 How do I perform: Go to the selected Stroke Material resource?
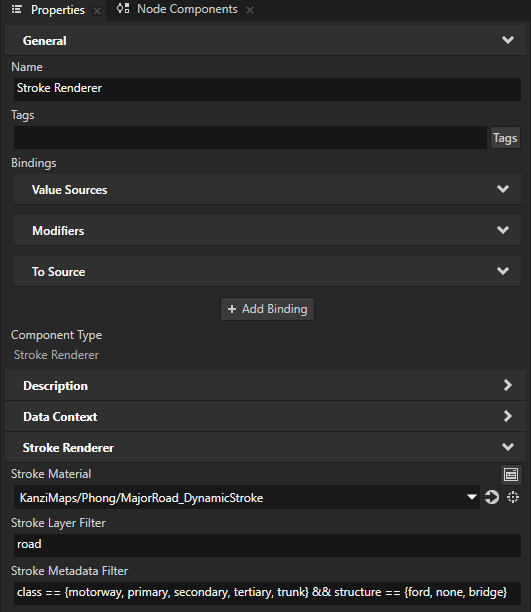coord(492,497)
